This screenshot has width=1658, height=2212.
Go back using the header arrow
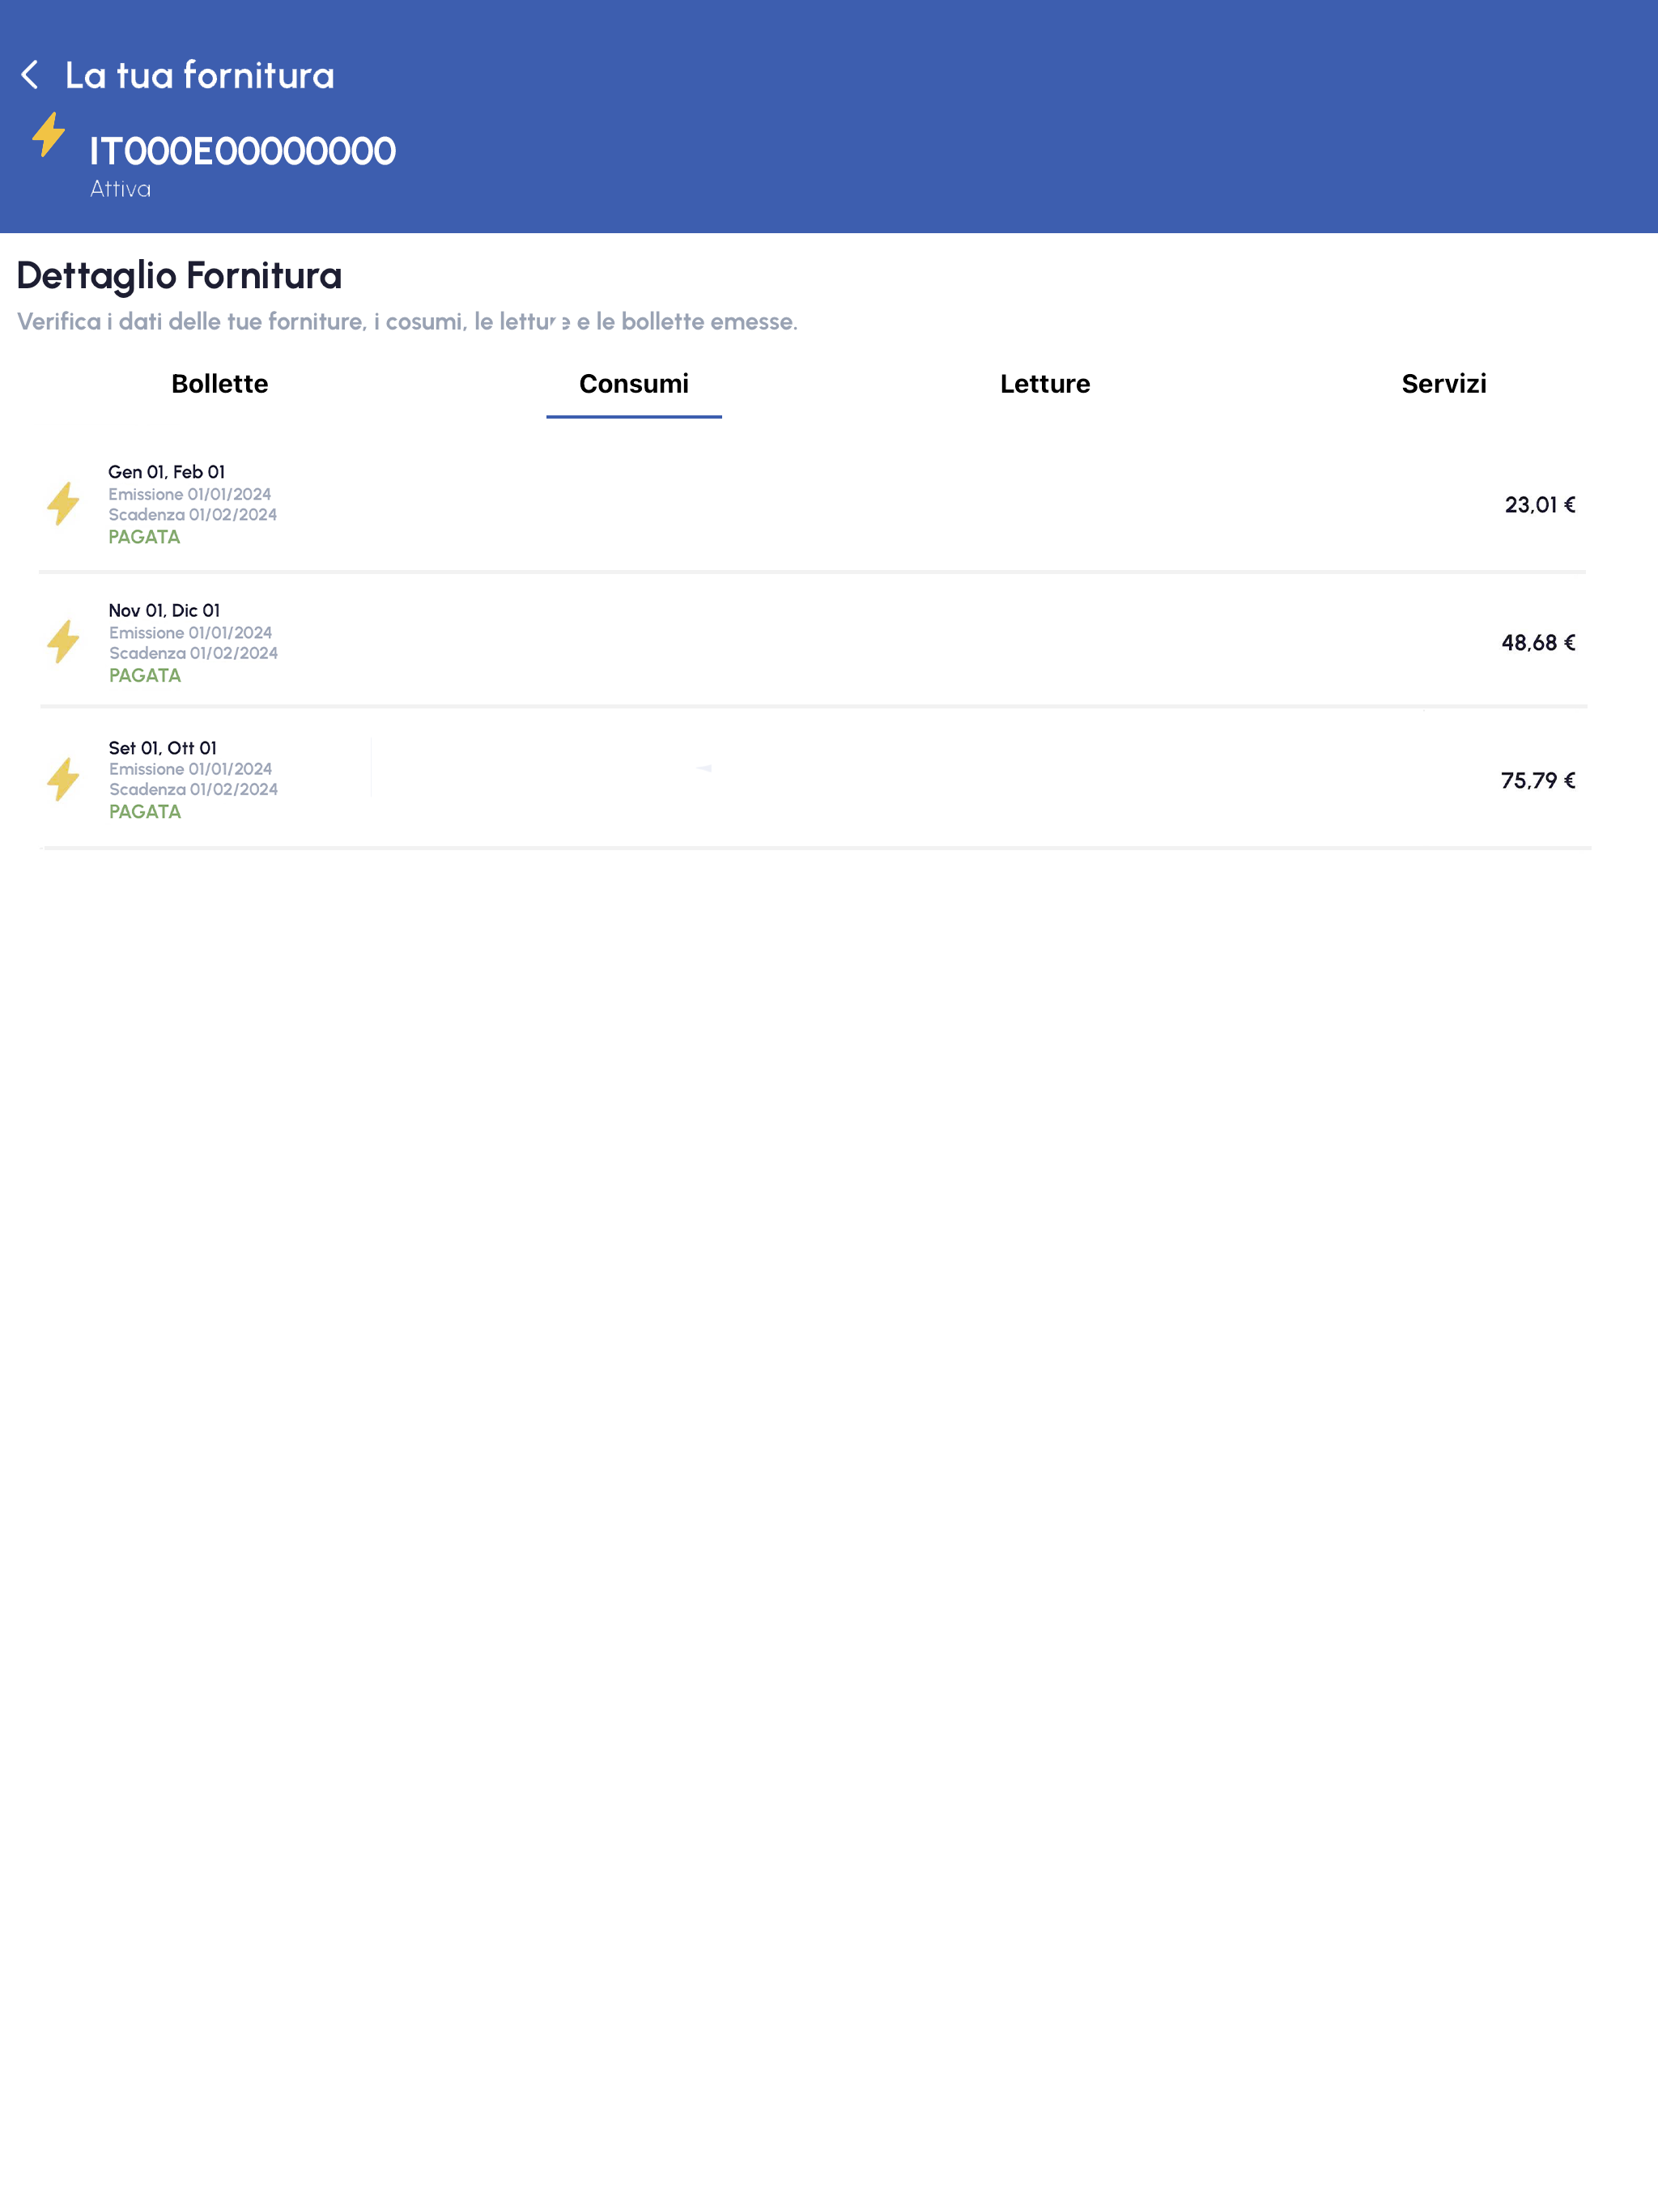(30, 75)
